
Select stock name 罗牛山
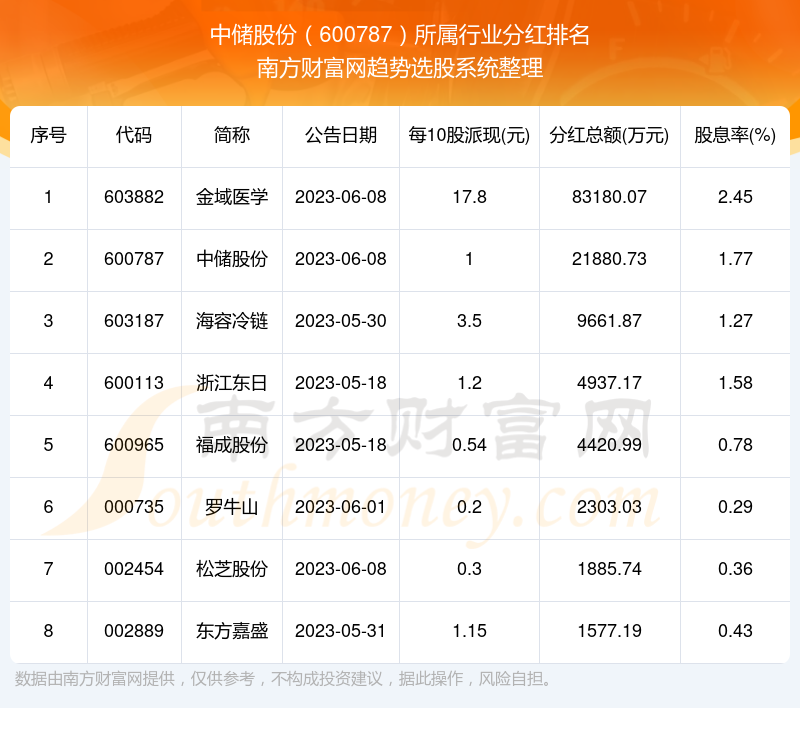click(232, 507)
